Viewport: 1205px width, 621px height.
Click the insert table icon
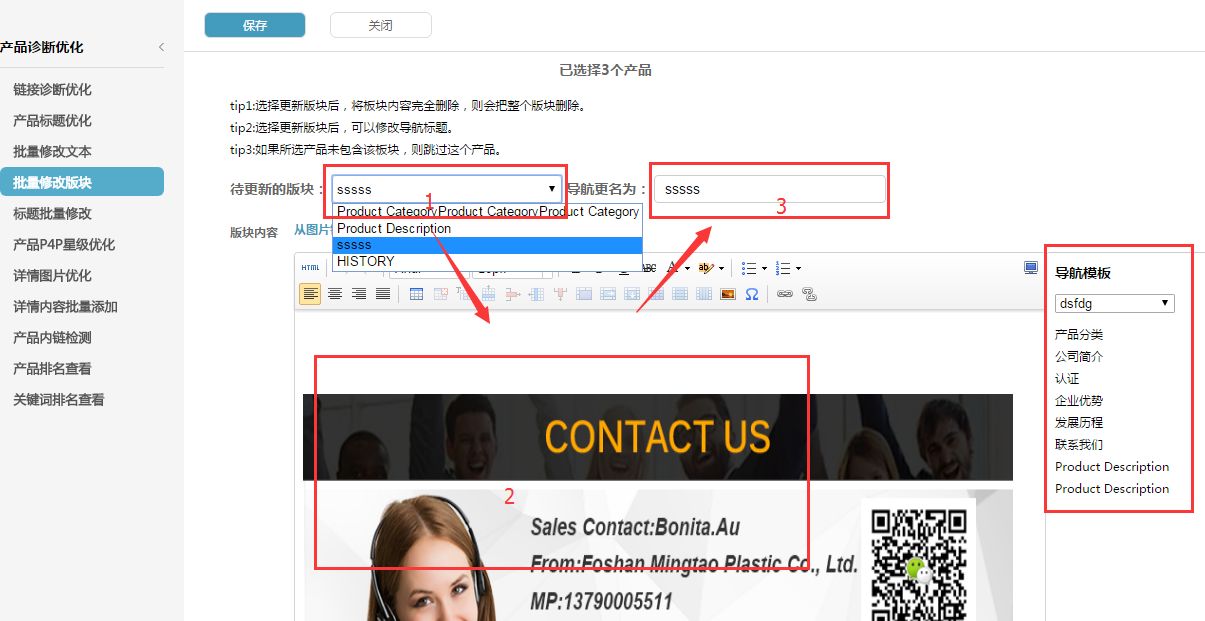416,294
